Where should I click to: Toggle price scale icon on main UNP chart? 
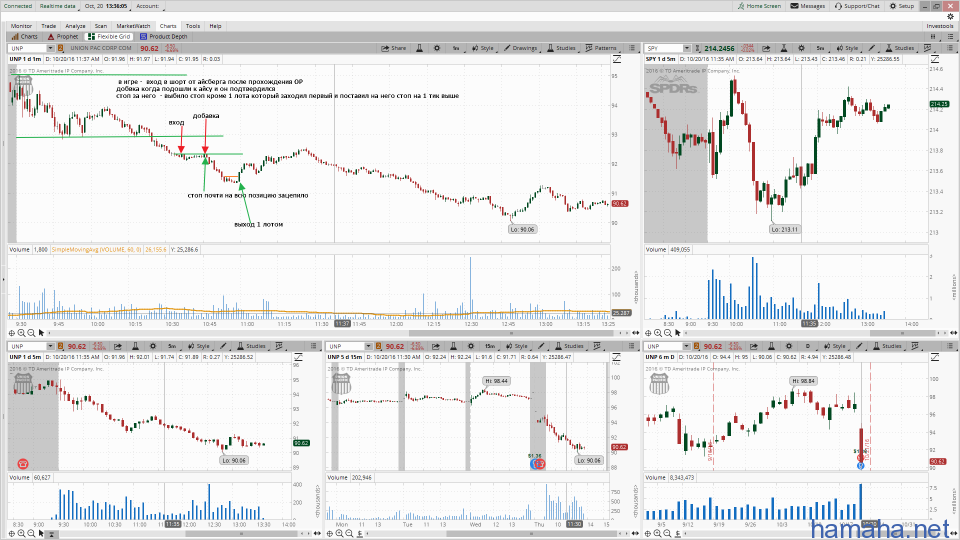tap(617, 59)
